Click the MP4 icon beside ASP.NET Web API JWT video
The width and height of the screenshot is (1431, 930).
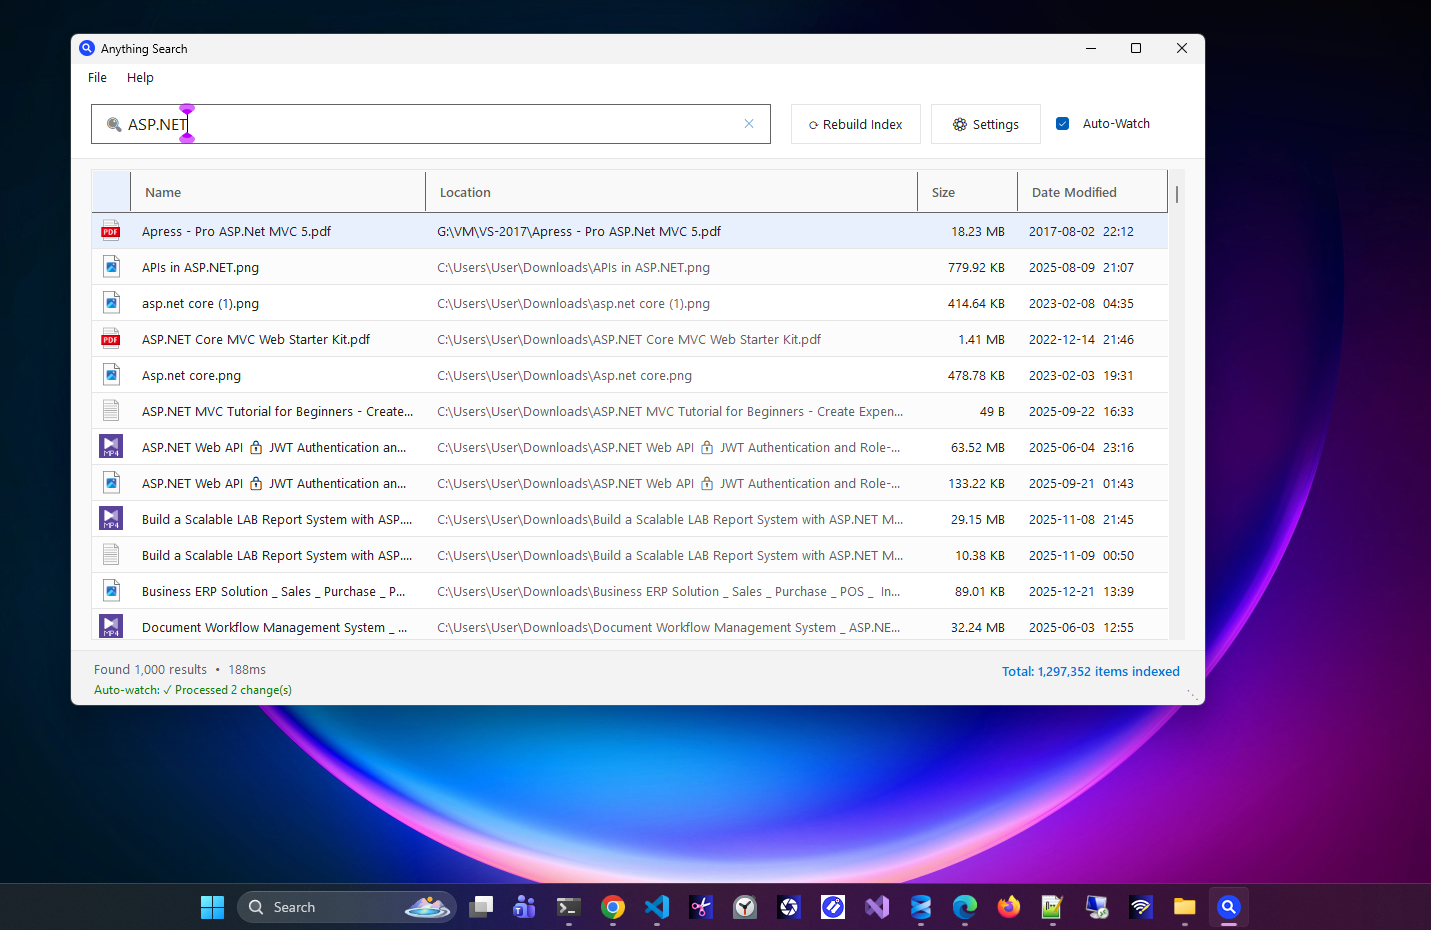click(110, 446)
